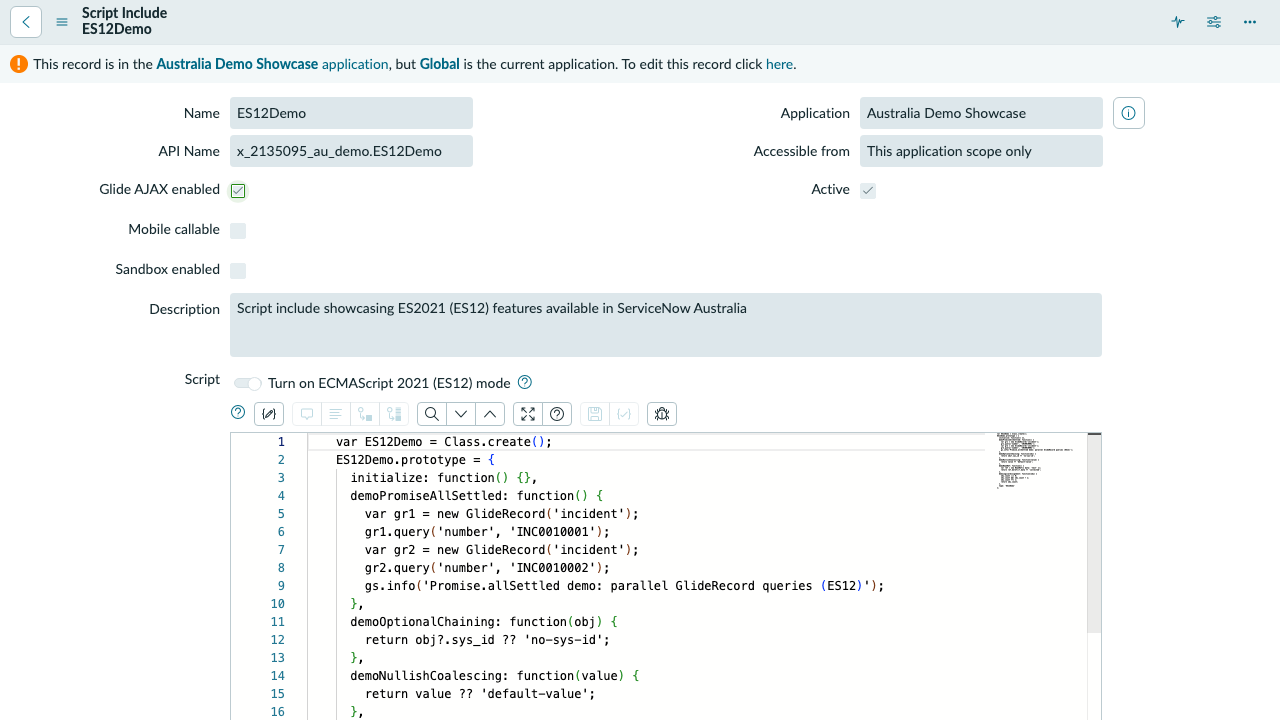Click the format code toolbar icon
The height and width of the screenshot is (720, 1280).
[x=336, y=414]
